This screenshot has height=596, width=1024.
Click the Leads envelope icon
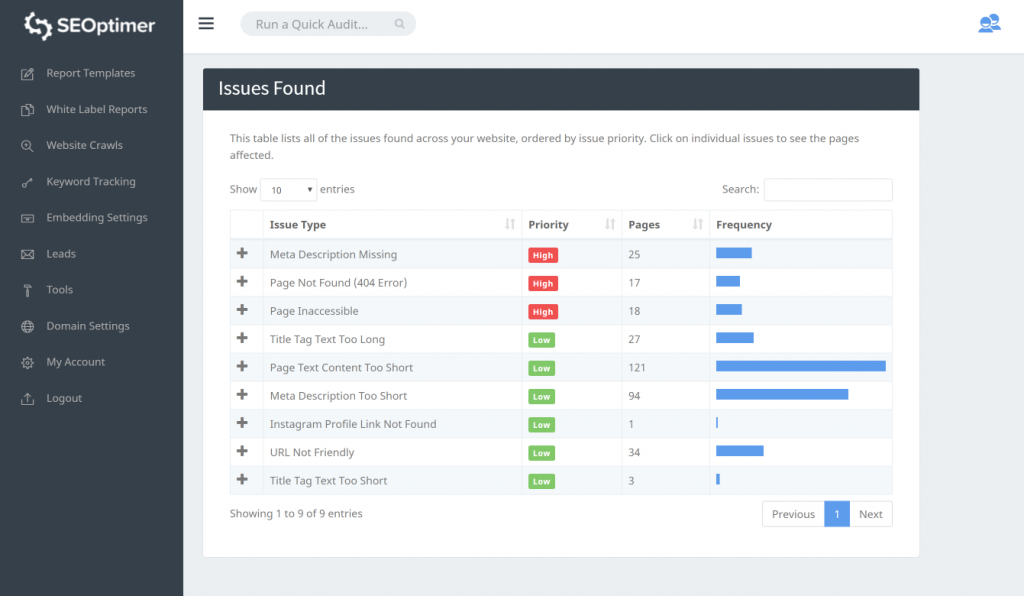(x=27, y=254)
